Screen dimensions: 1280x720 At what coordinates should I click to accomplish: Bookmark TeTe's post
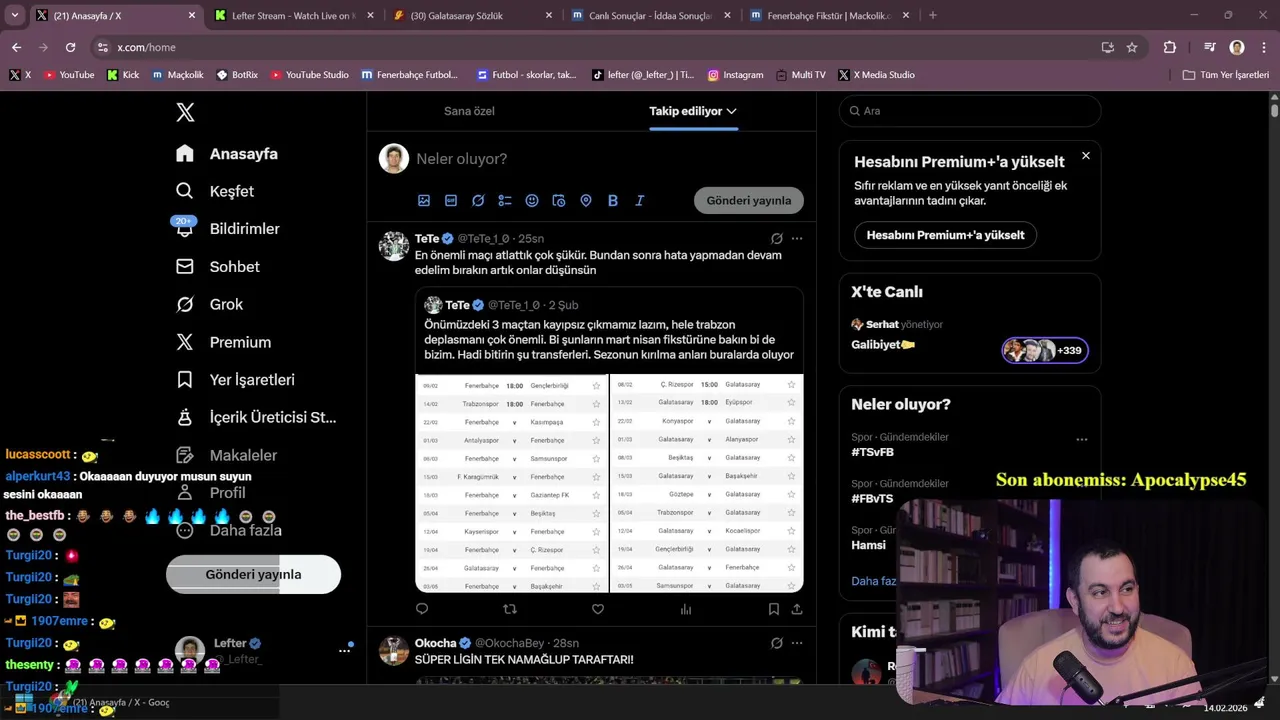pos(774,609)
